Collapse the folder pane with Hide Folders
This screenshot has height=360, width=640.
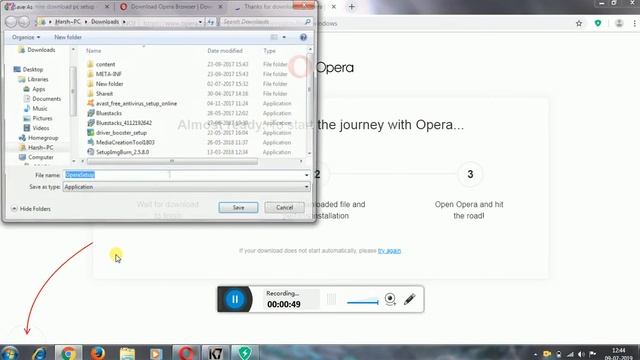click(x=31, y=209)
